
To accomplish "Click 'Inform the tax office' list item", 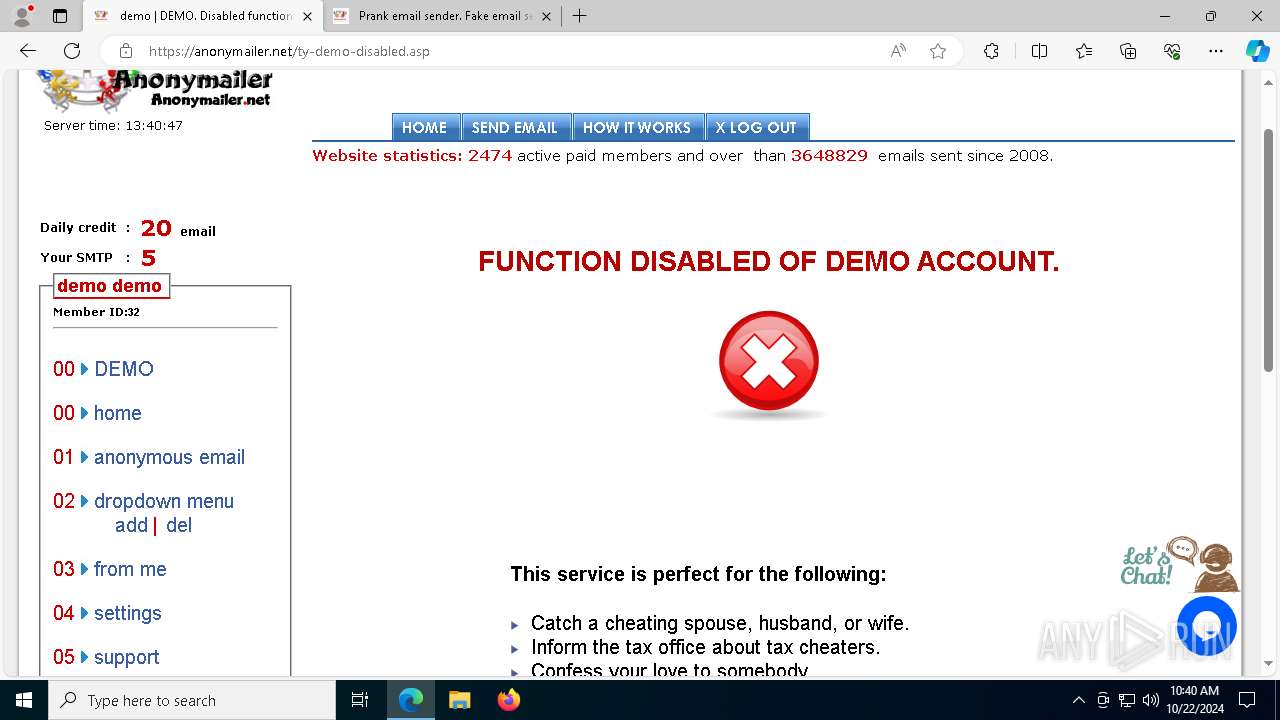I will (706, 647).
